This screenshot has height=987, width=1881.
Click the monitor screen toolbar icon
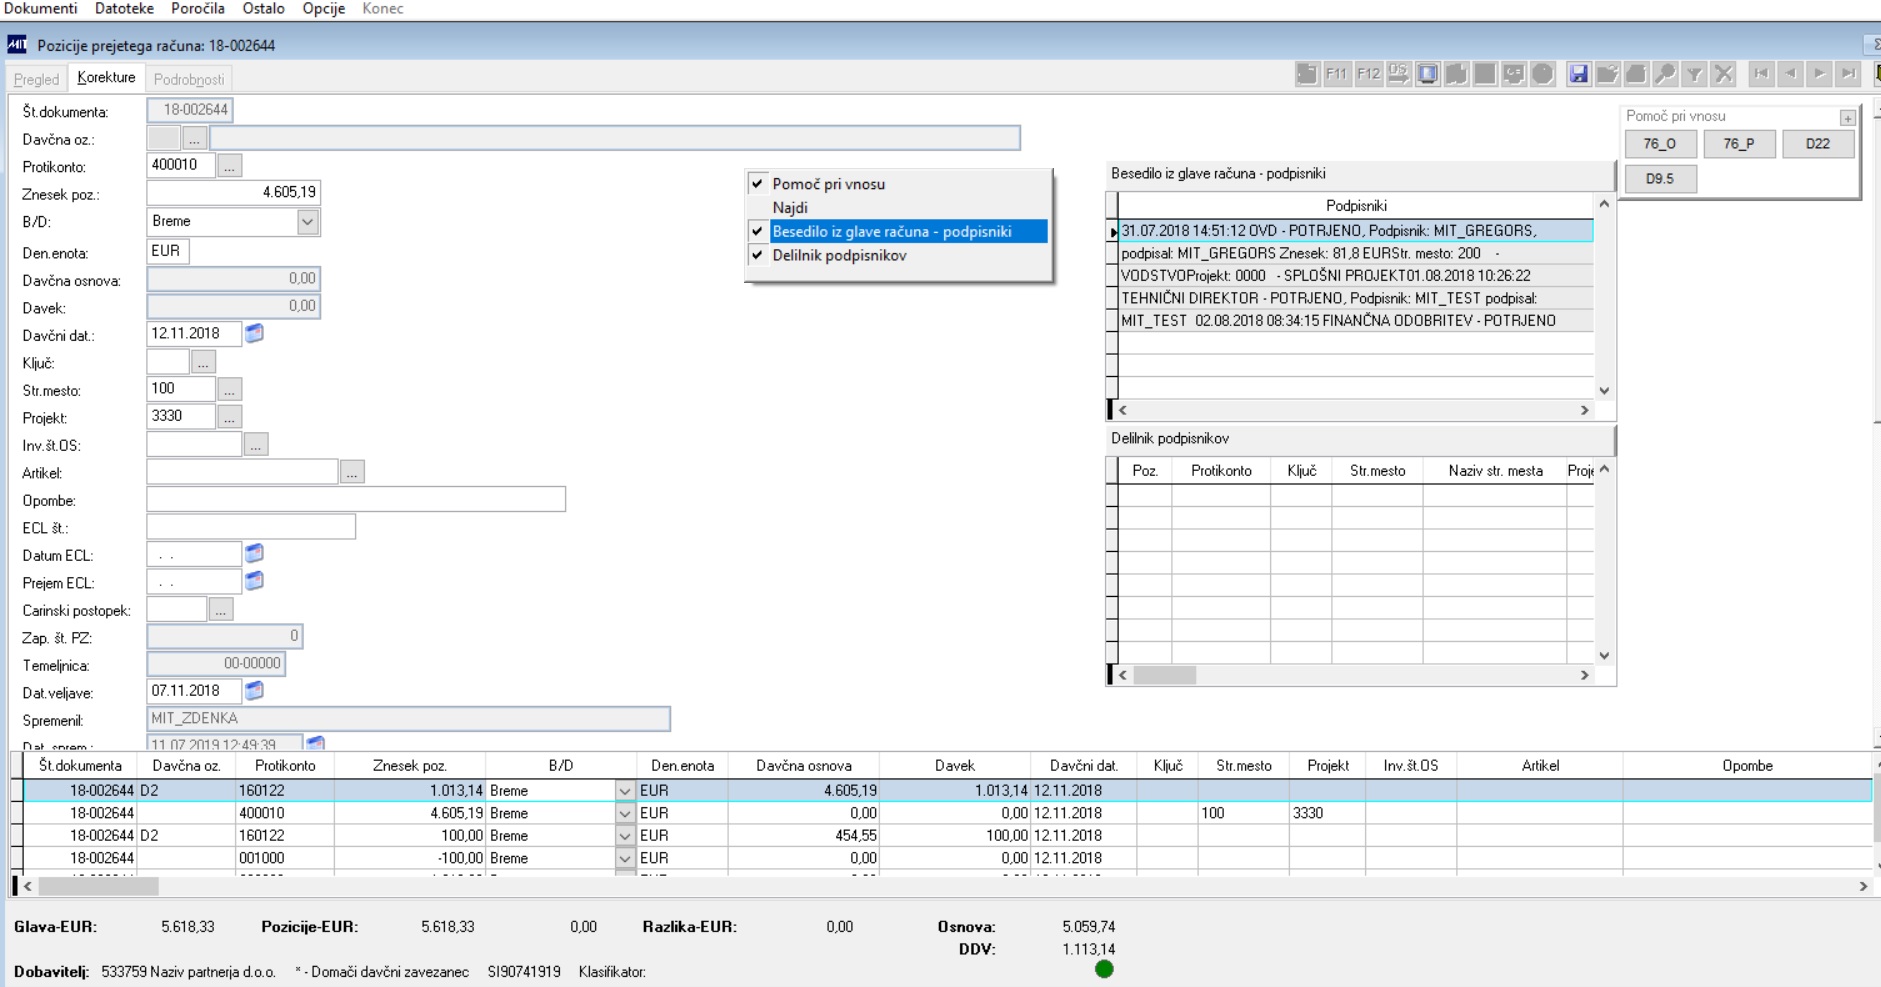click(x=1427, y=74)
